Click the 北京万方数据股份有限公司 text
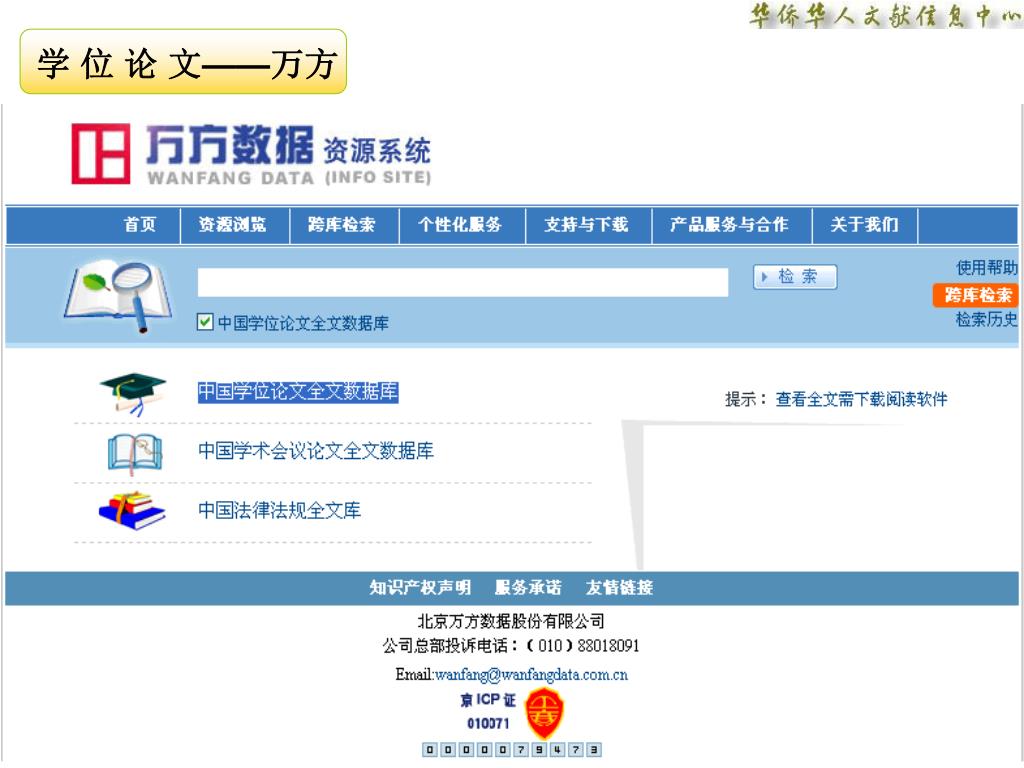 coord(511,621)
